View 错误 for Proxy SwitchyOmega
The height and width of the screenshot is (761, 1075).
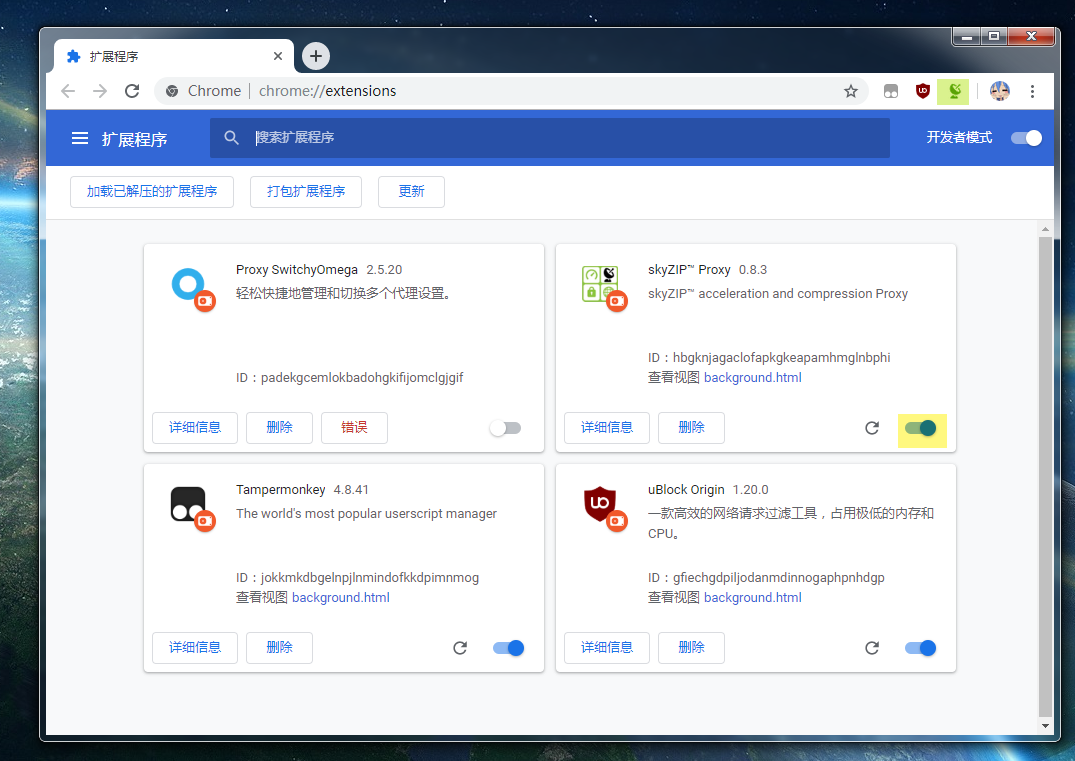click(354, 428)
